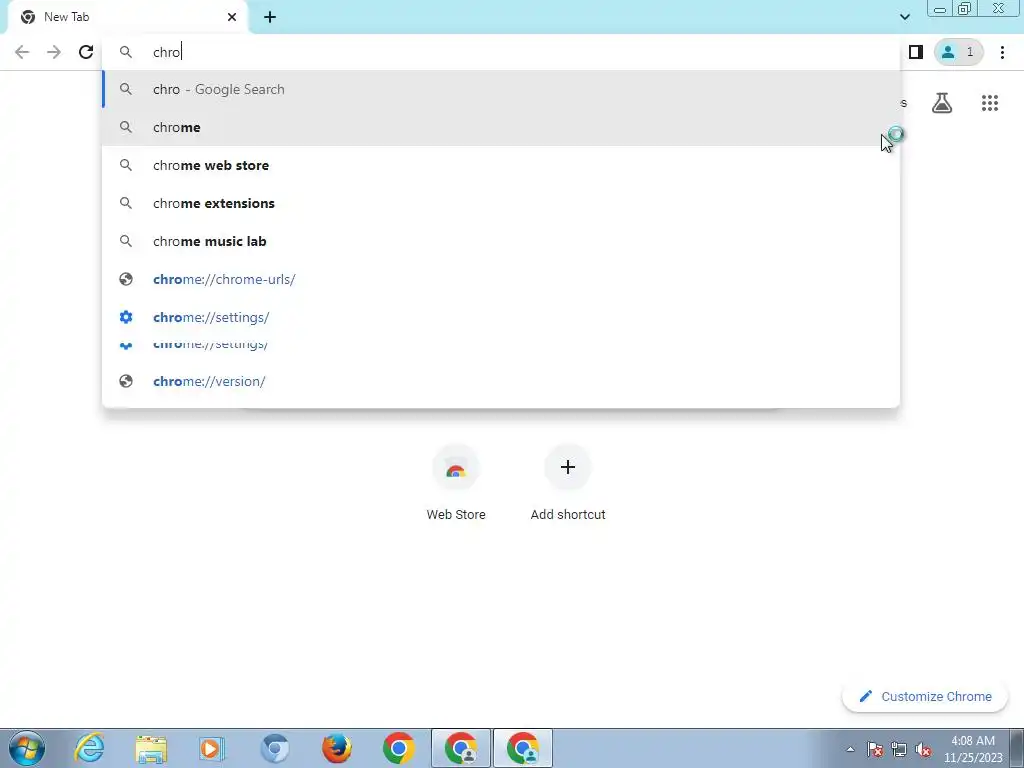Image resolution: width=1024 pixels, height=768 pixels.
Task: Open the tab search chevron
Action: 904,17
